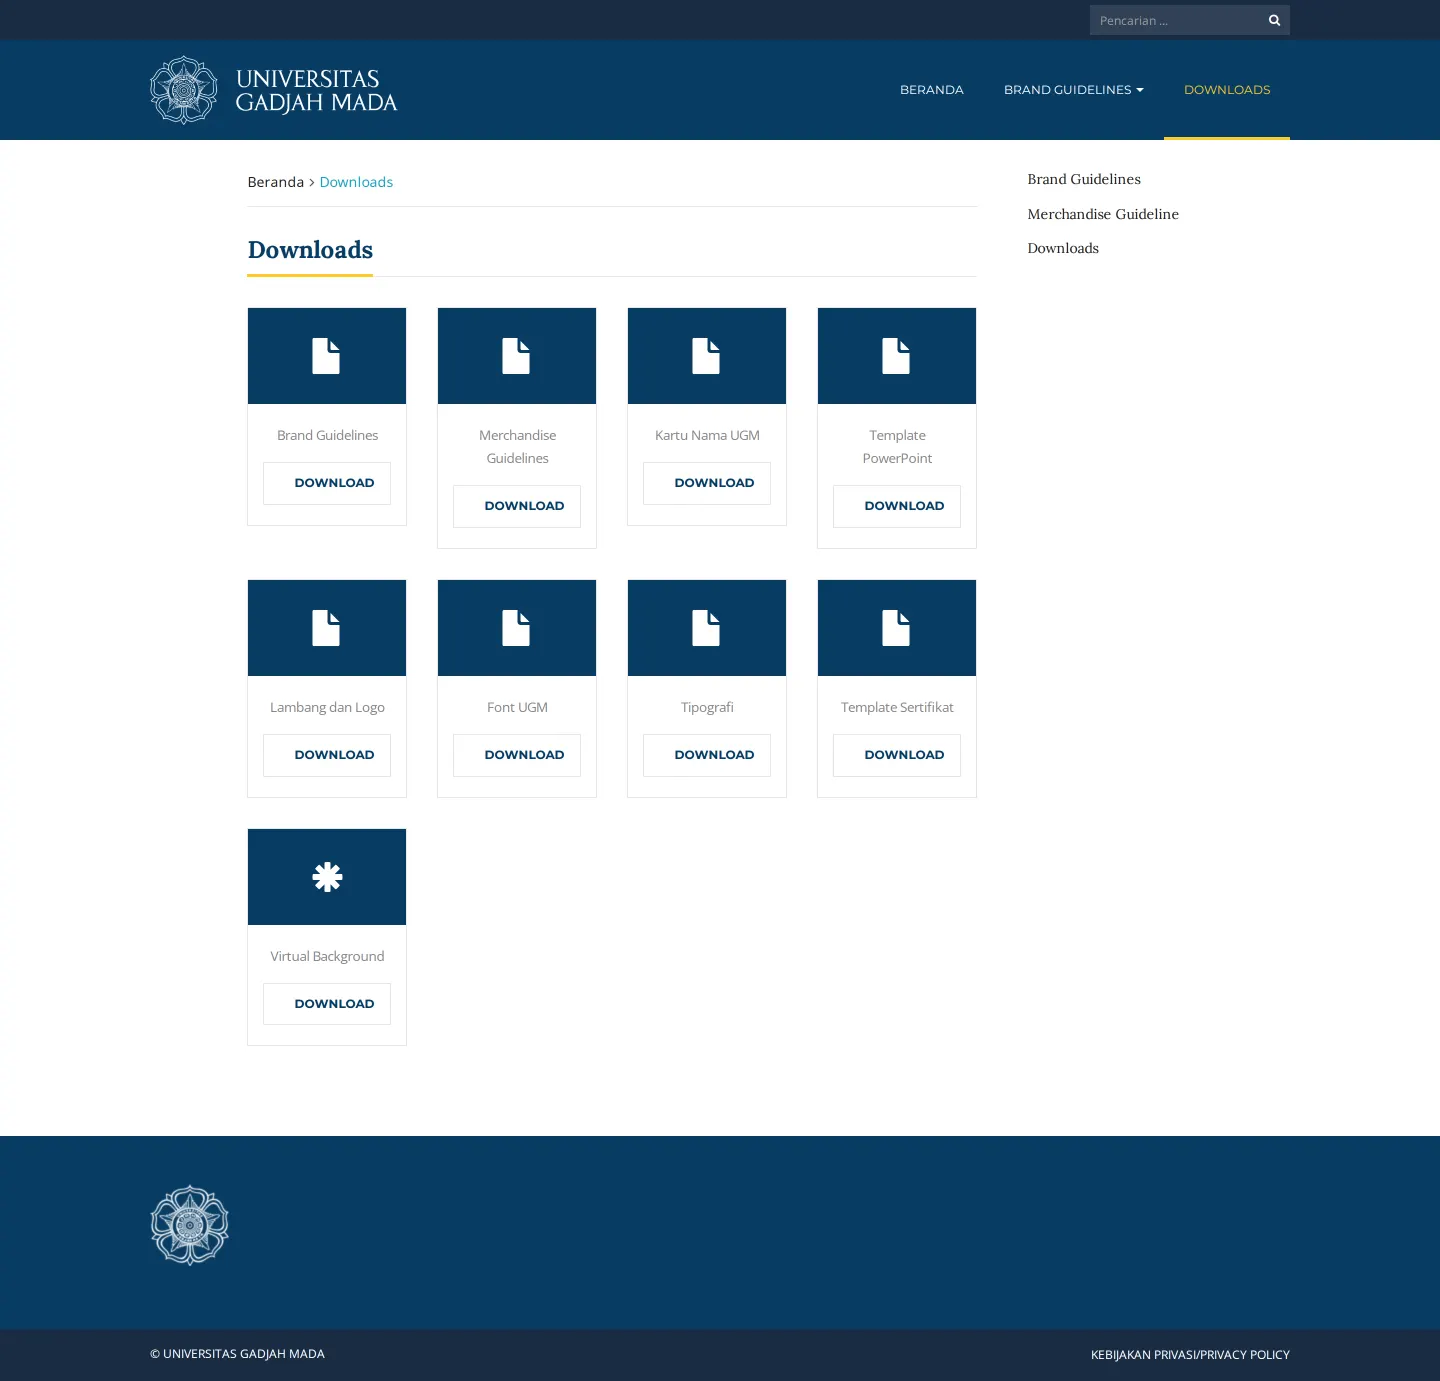Click the Virtual Background asterisk icon
Image resolution: width=1440 pixels, height=1381 pixels.
click(x=327, y=877)
